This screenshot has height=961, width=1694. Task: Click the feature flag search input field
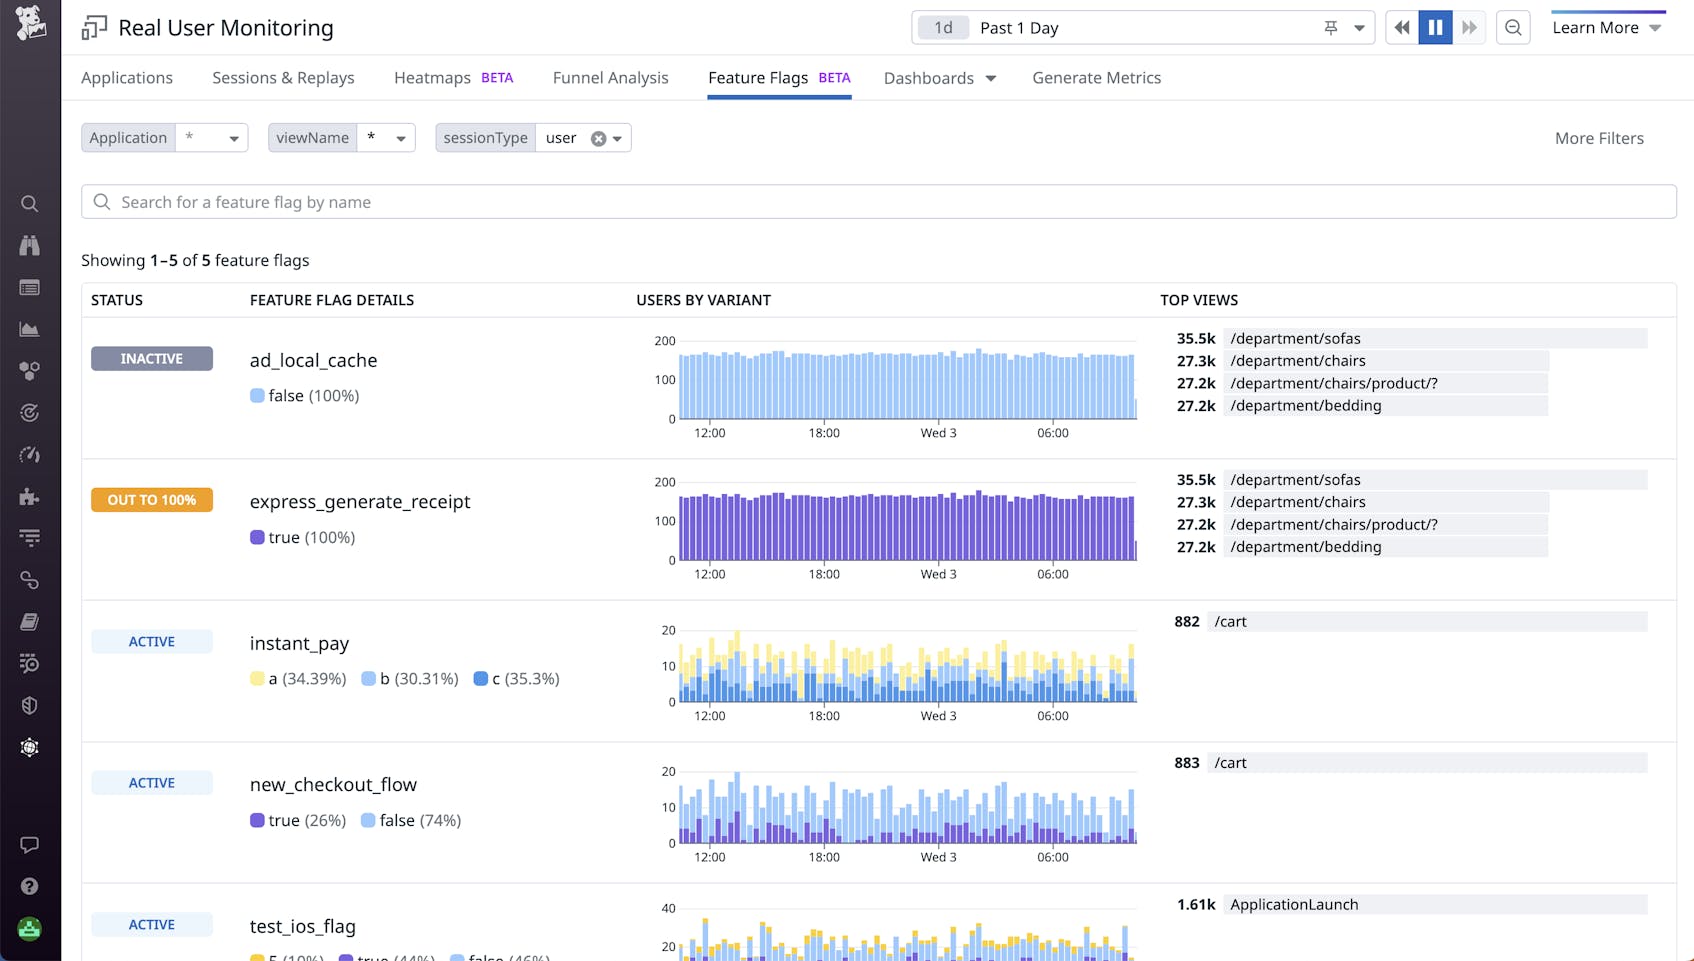point(500,201)
